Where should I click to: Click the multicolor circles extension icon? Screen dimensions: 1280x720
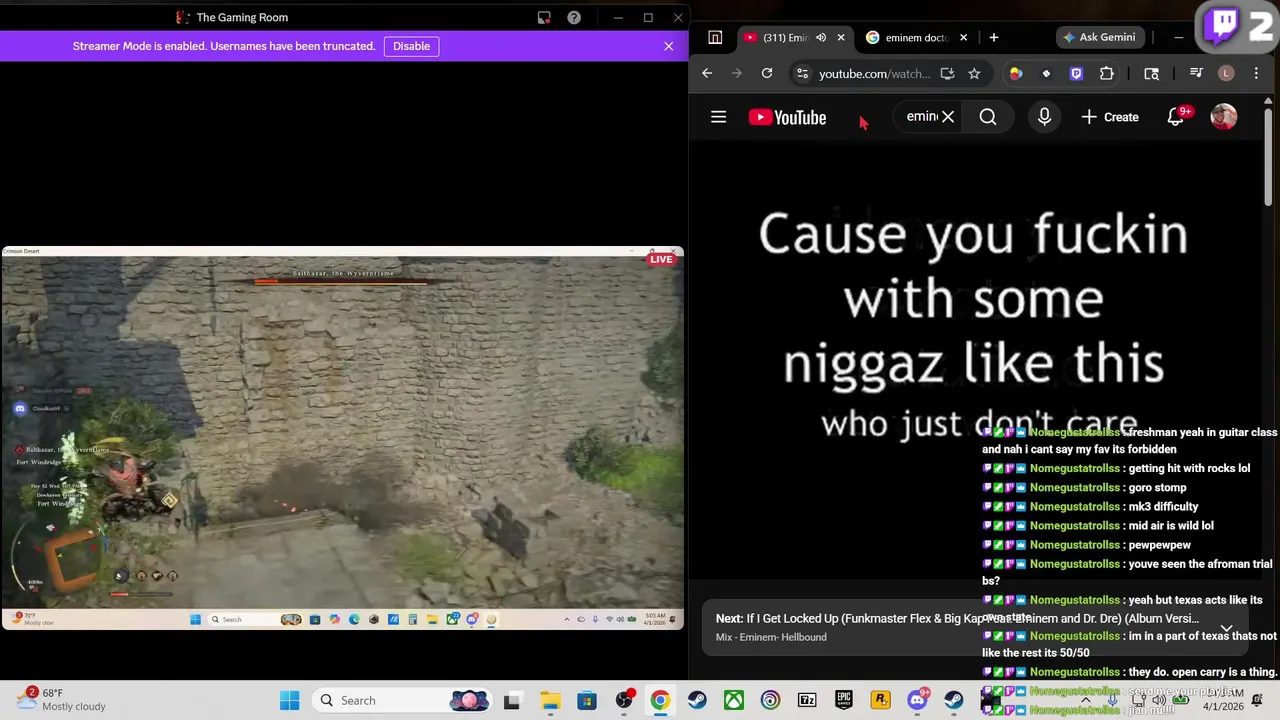pyautogui.click(x=1016, y=73)
